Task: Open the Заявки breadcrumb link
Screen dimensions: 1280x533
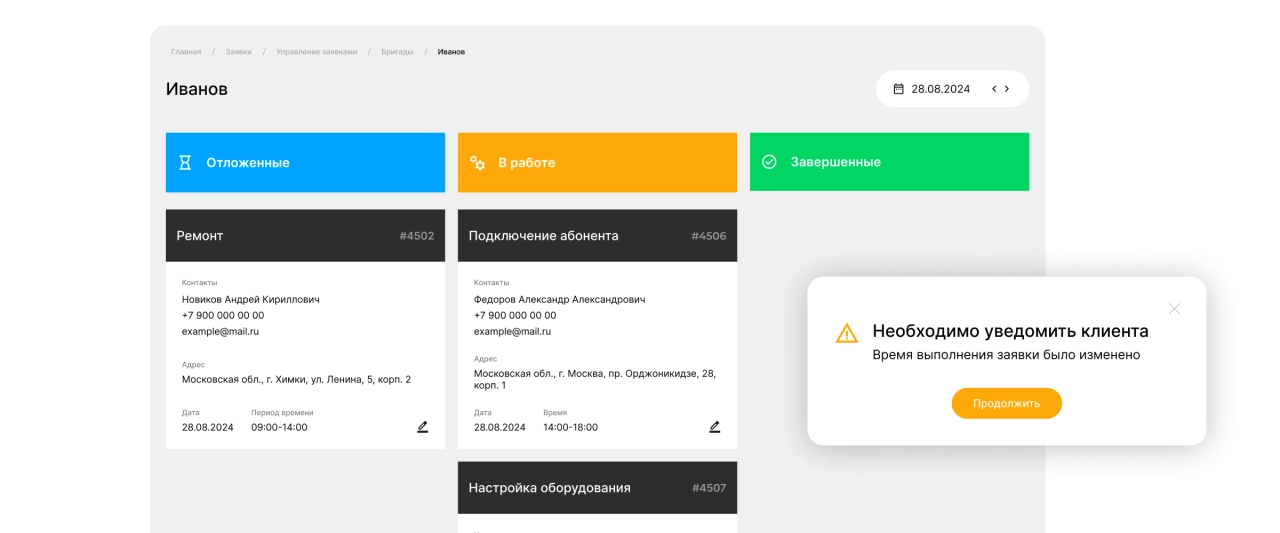Action: 238,52
